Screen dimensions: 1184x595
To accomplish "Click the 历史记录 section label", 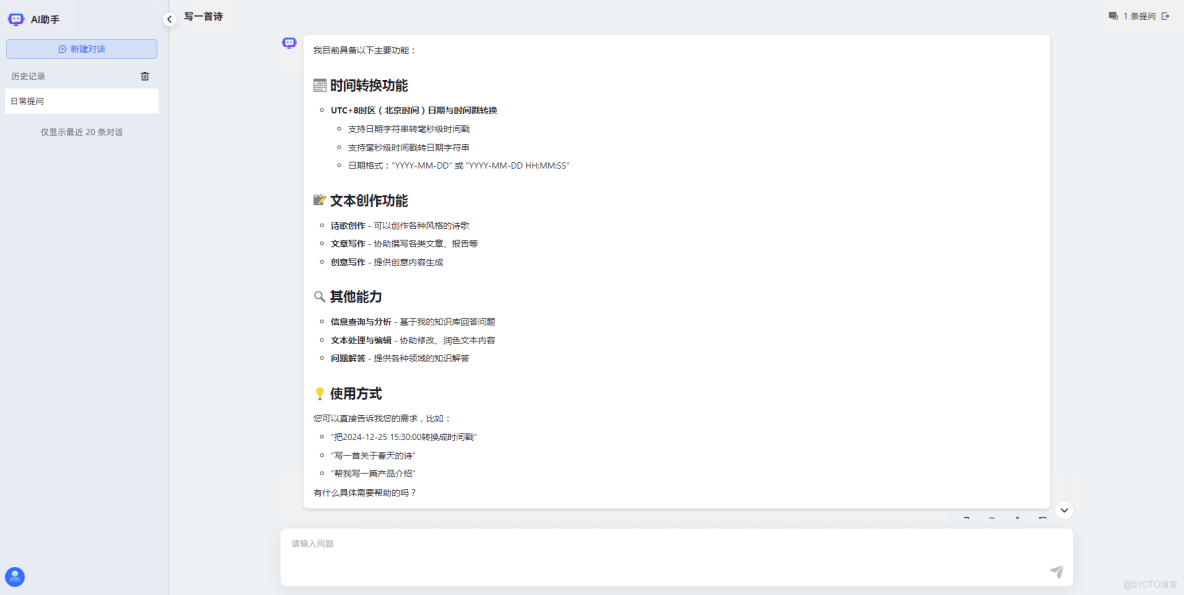I will 30,75.
